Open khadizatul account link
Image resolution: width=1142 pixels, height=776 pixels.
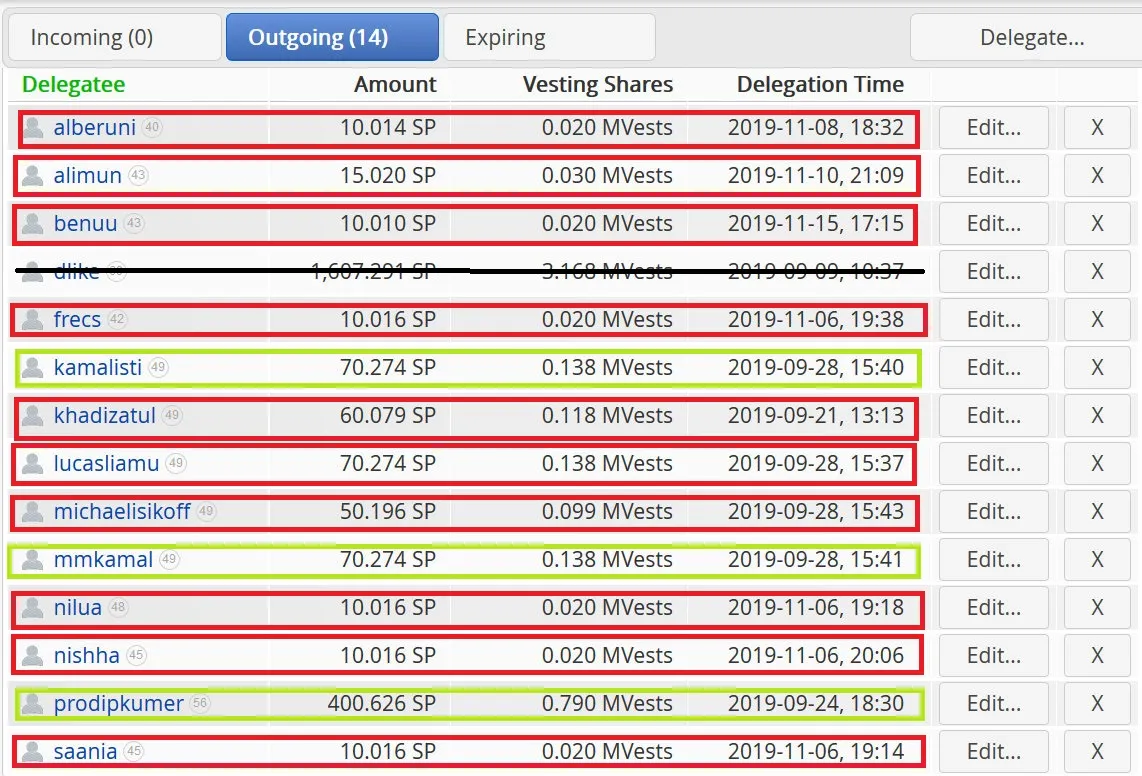[x=104, y=416]
